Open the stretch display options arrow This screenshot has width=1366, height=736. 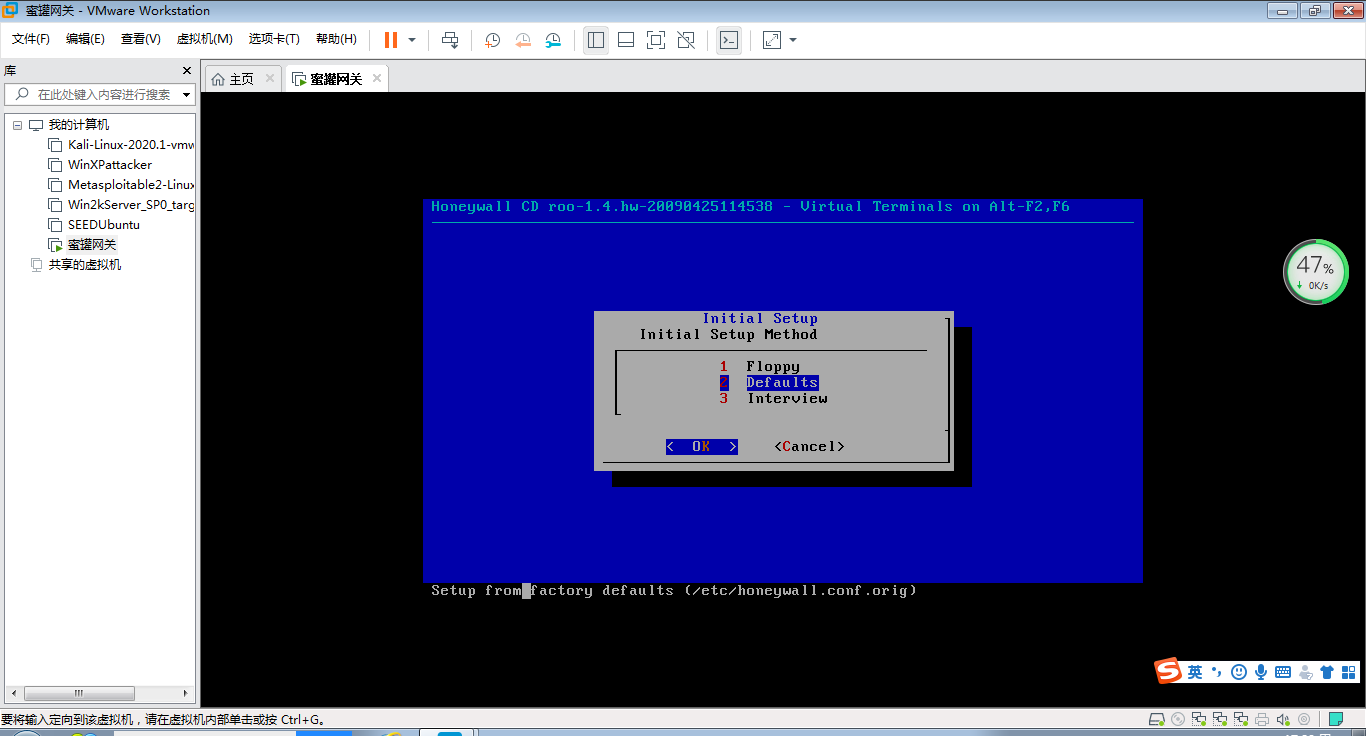click(793, 40)
